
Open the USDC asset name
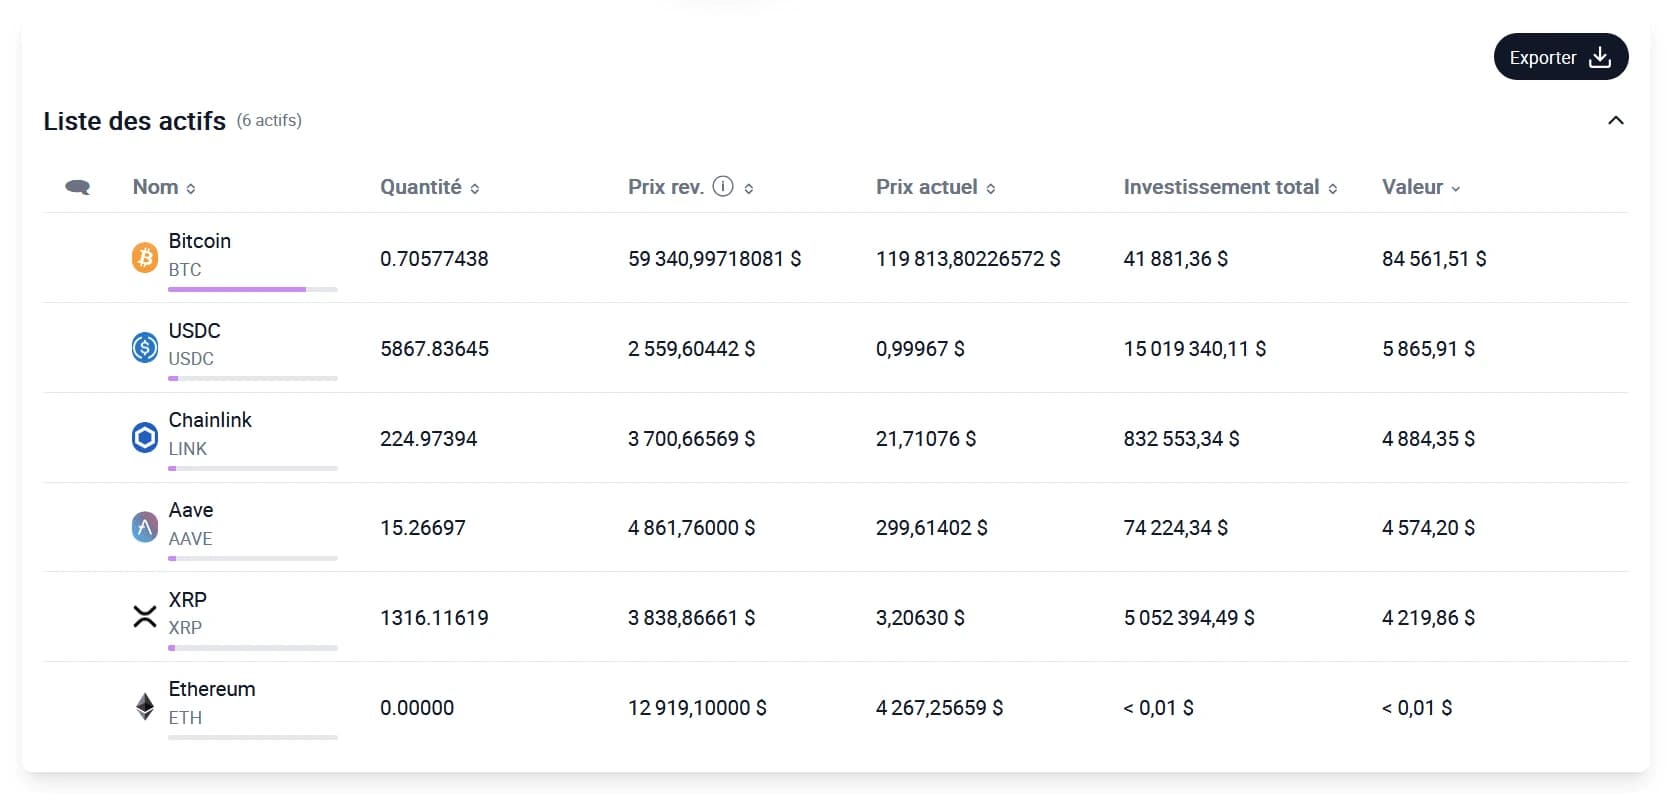(194, 331)
